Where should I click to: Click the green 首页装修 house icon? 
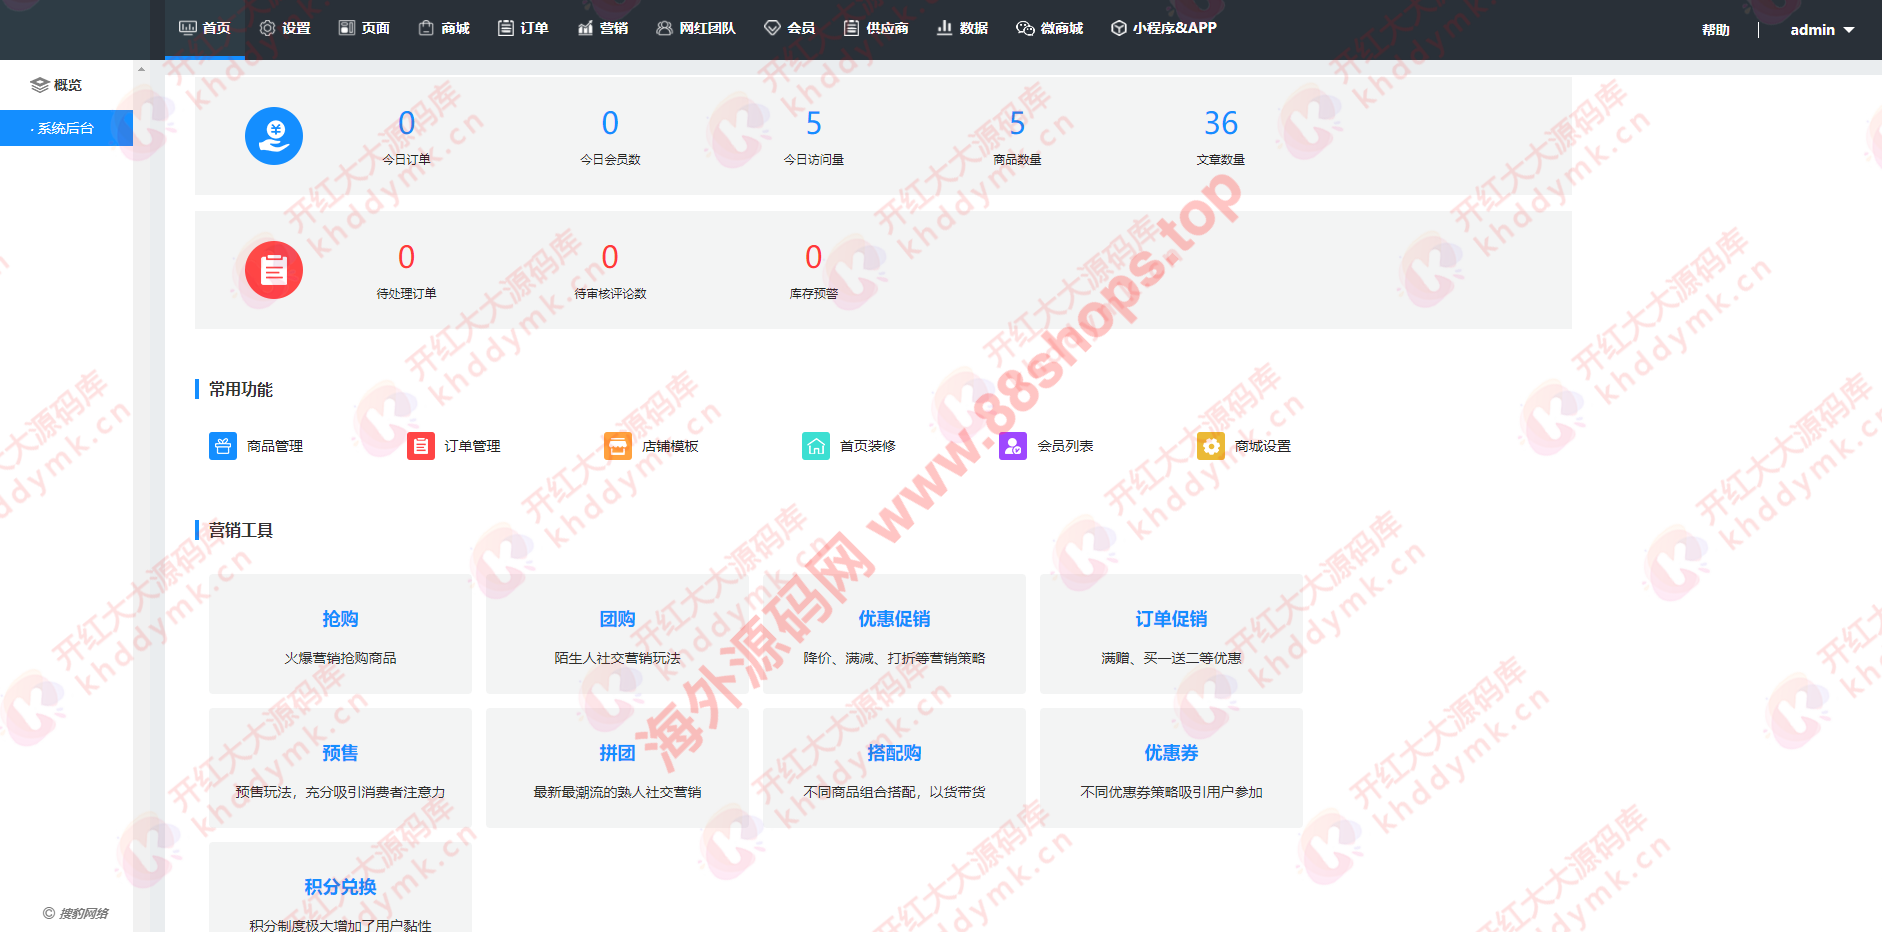click(x=815, y=446)
